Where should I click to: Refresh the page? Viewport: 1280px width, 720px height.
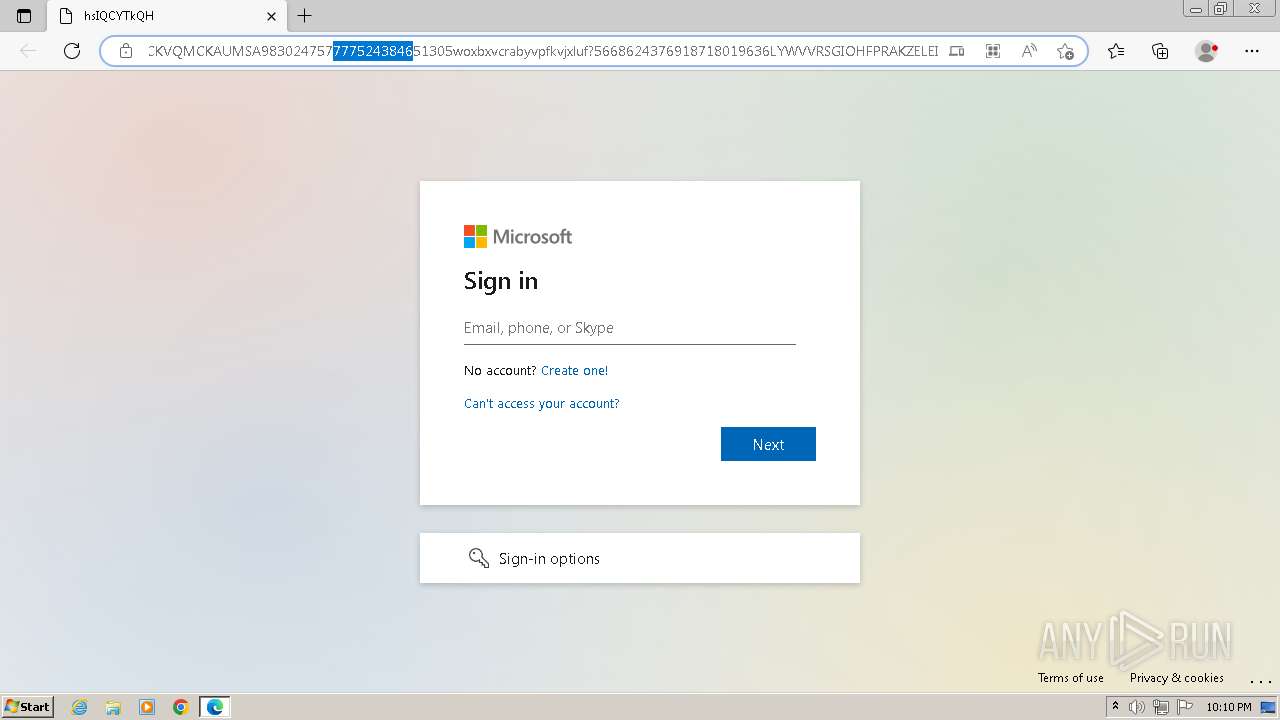click(72, 51)
